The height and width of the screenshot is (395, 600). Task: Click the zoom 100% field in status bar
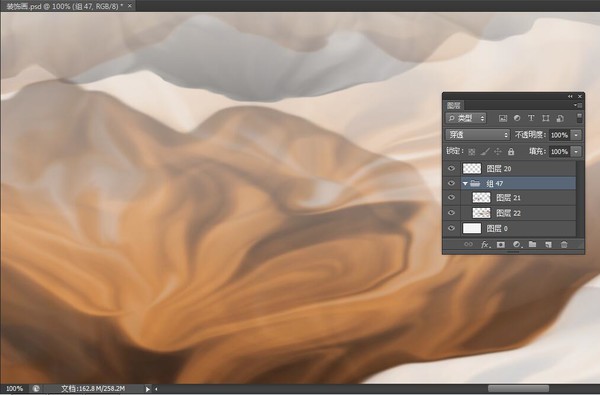point(15,388)
